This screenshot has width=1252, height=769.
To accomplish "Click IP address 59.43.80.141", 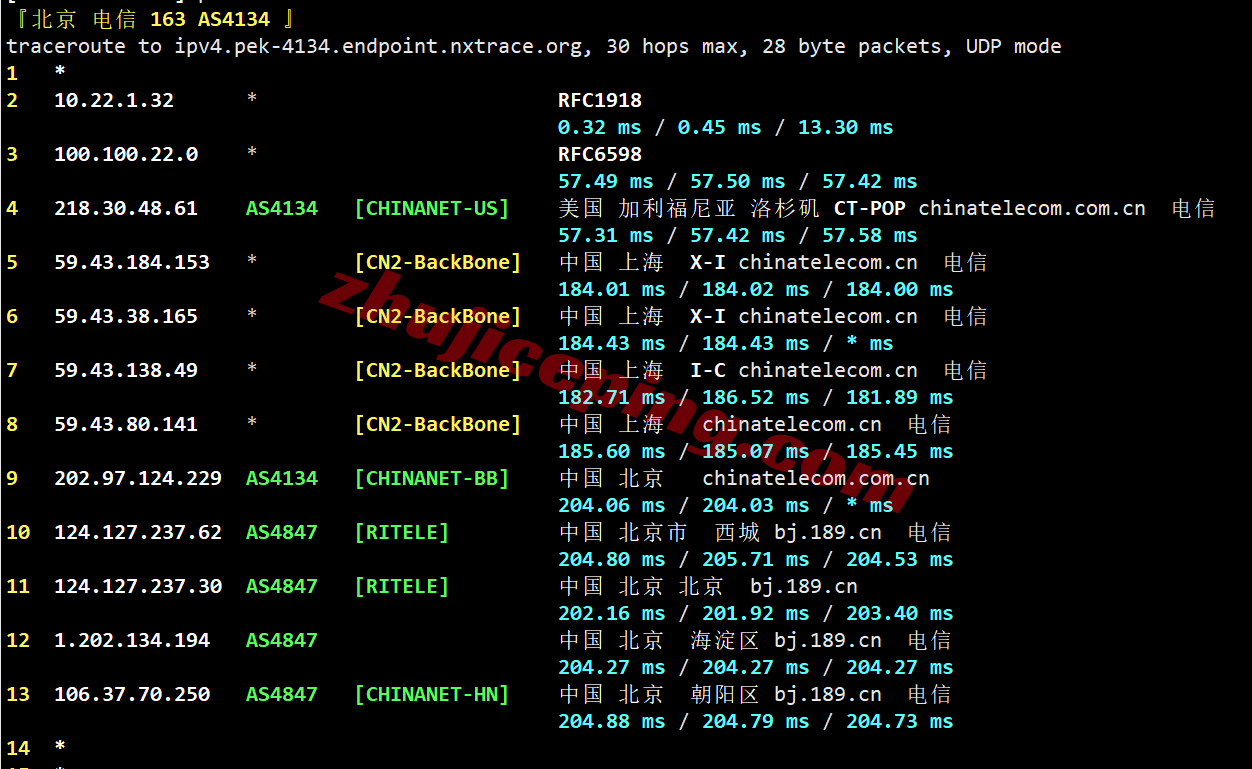I will (x=126, y=424).
